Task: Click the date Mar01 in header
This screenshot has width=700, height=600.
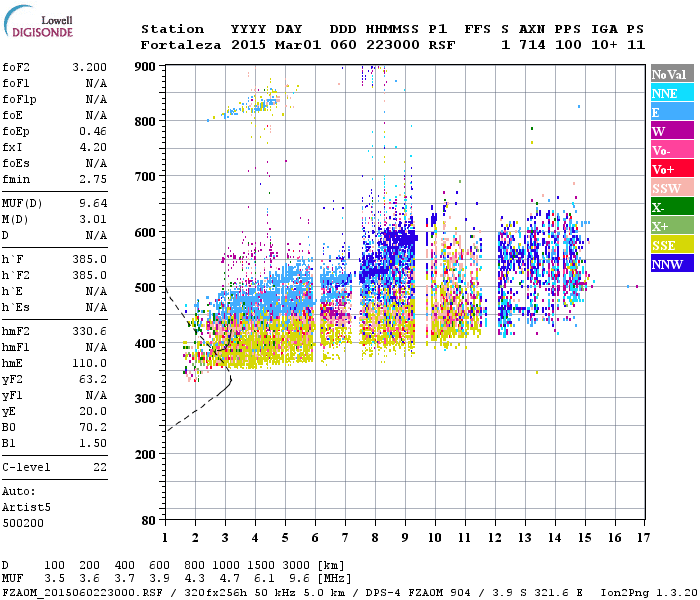Action: pyautogui.click(x=298, y=45)
